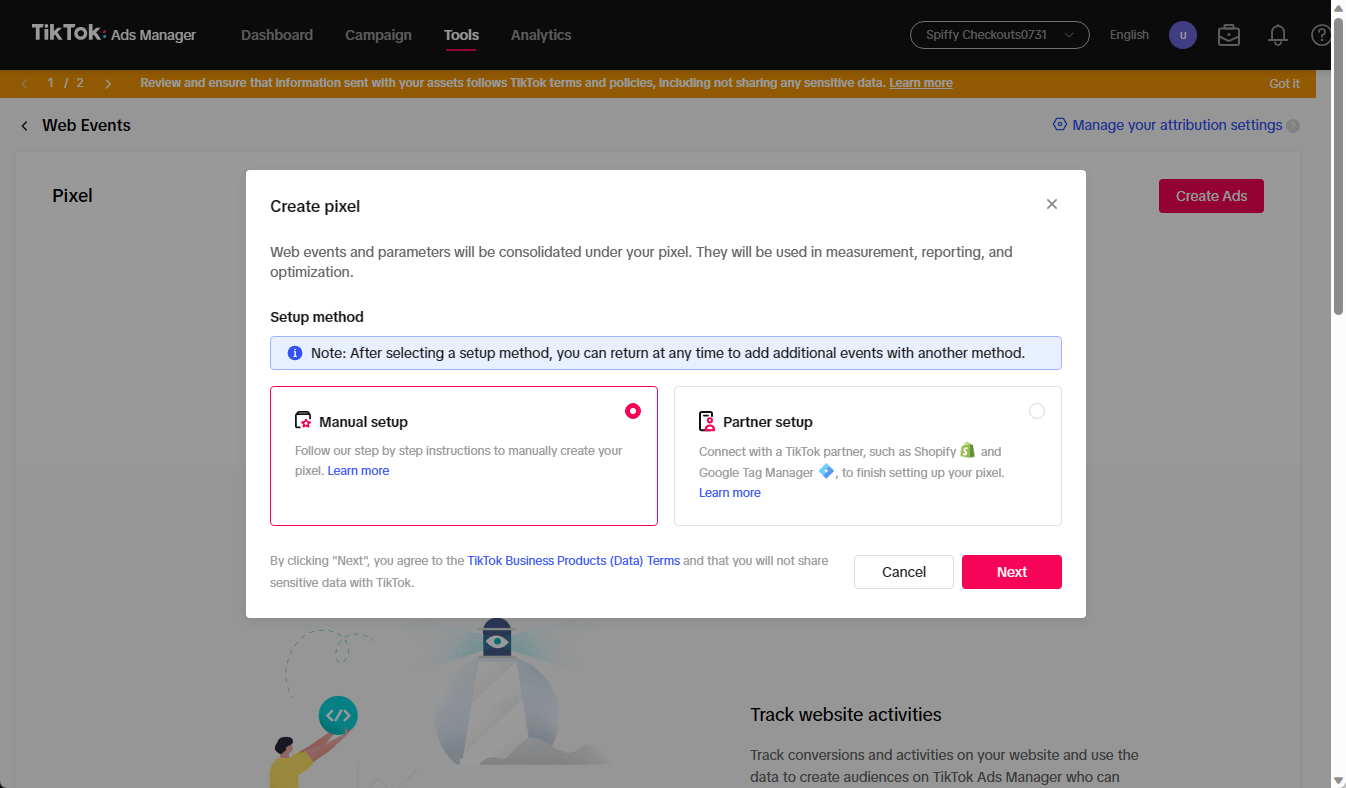Viewport: 1346px width, 788px height.
Task: Click the Next button
Action: [1011, 572]
